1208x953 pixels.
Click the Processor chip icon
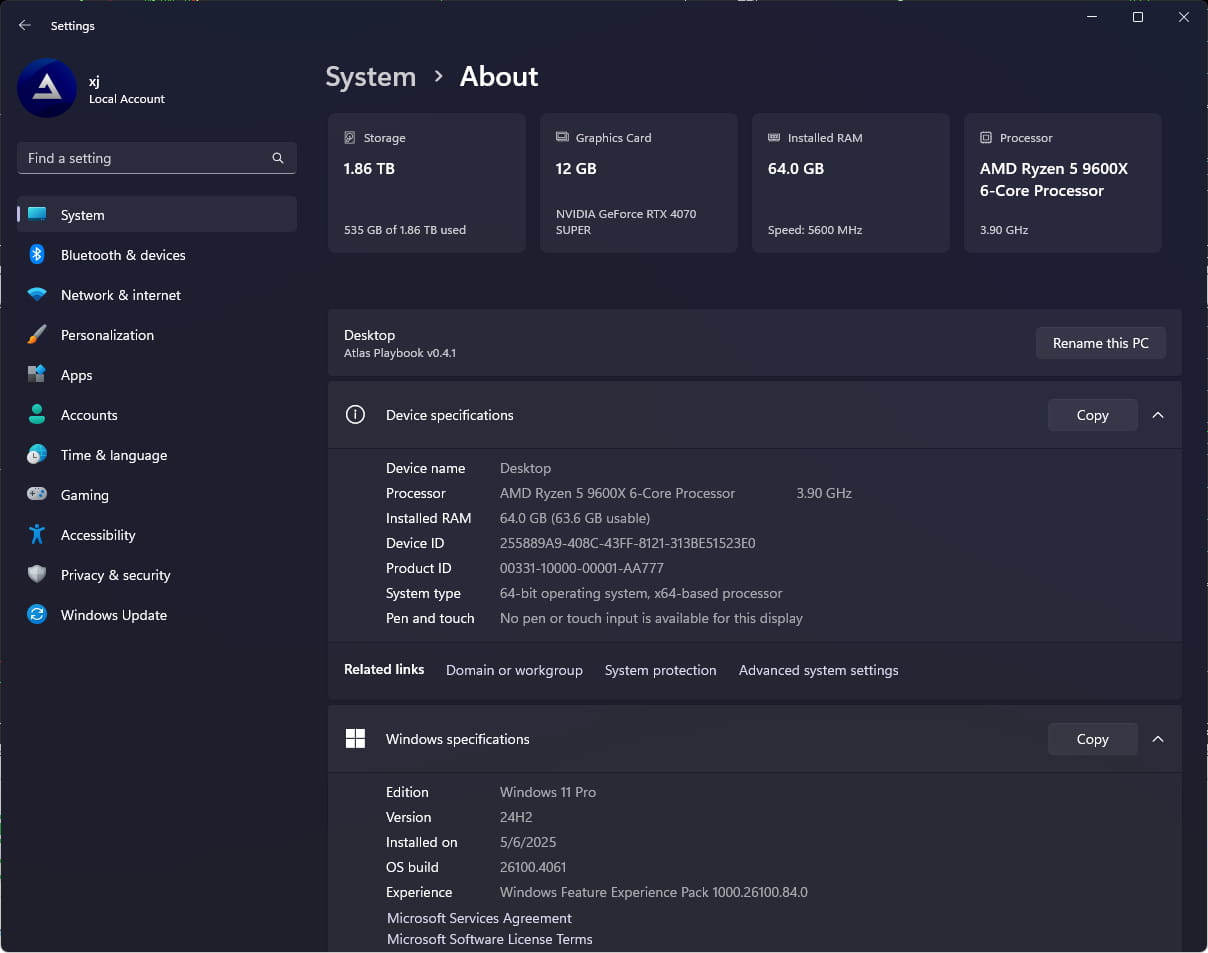[x=986, y=138]
